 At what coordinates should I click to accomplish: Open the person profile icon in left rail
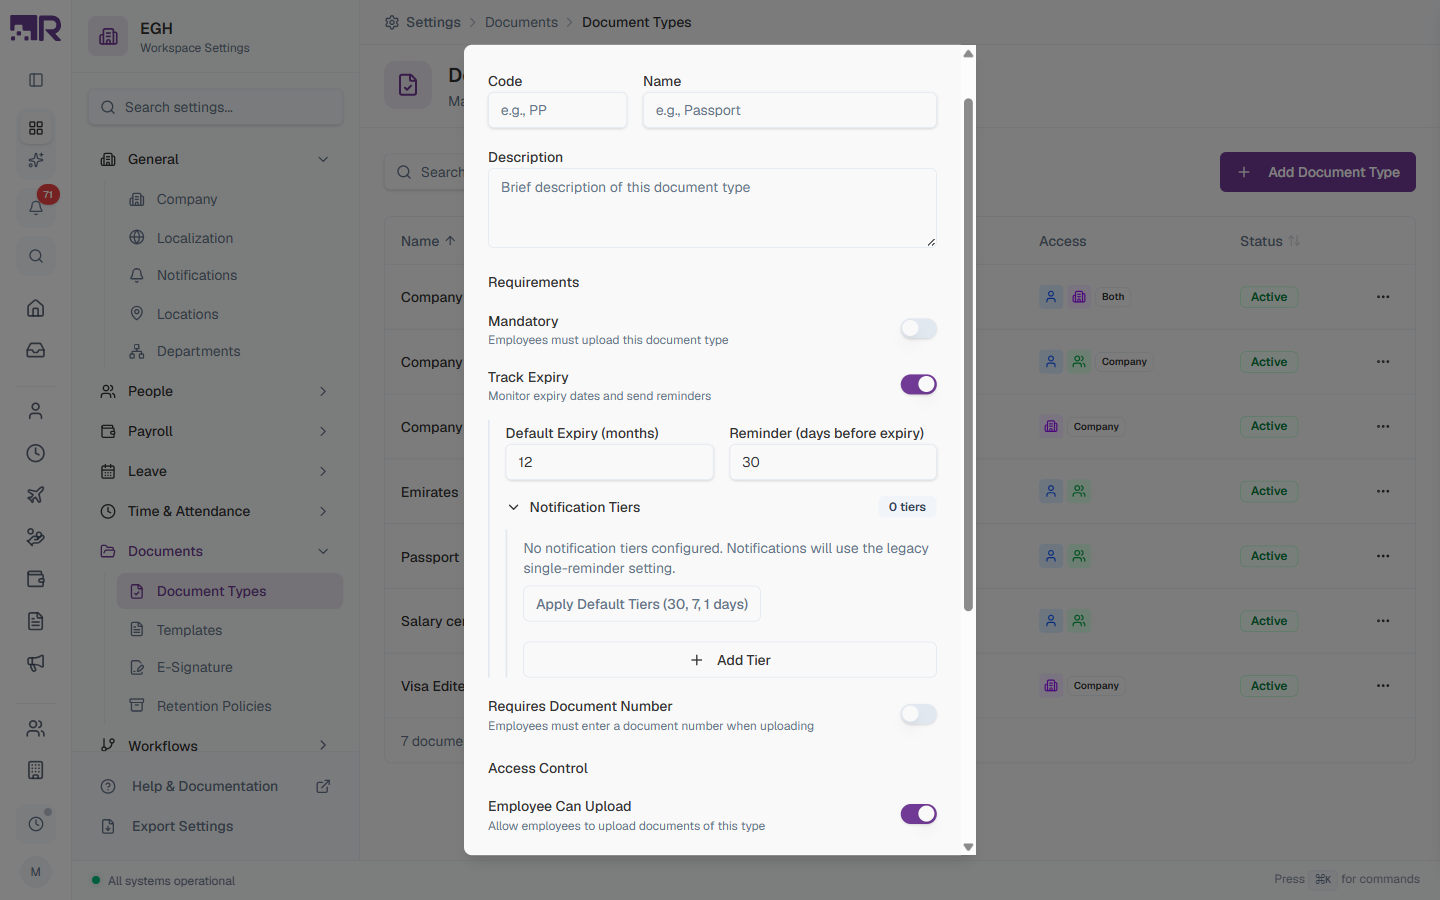(36, 411)
